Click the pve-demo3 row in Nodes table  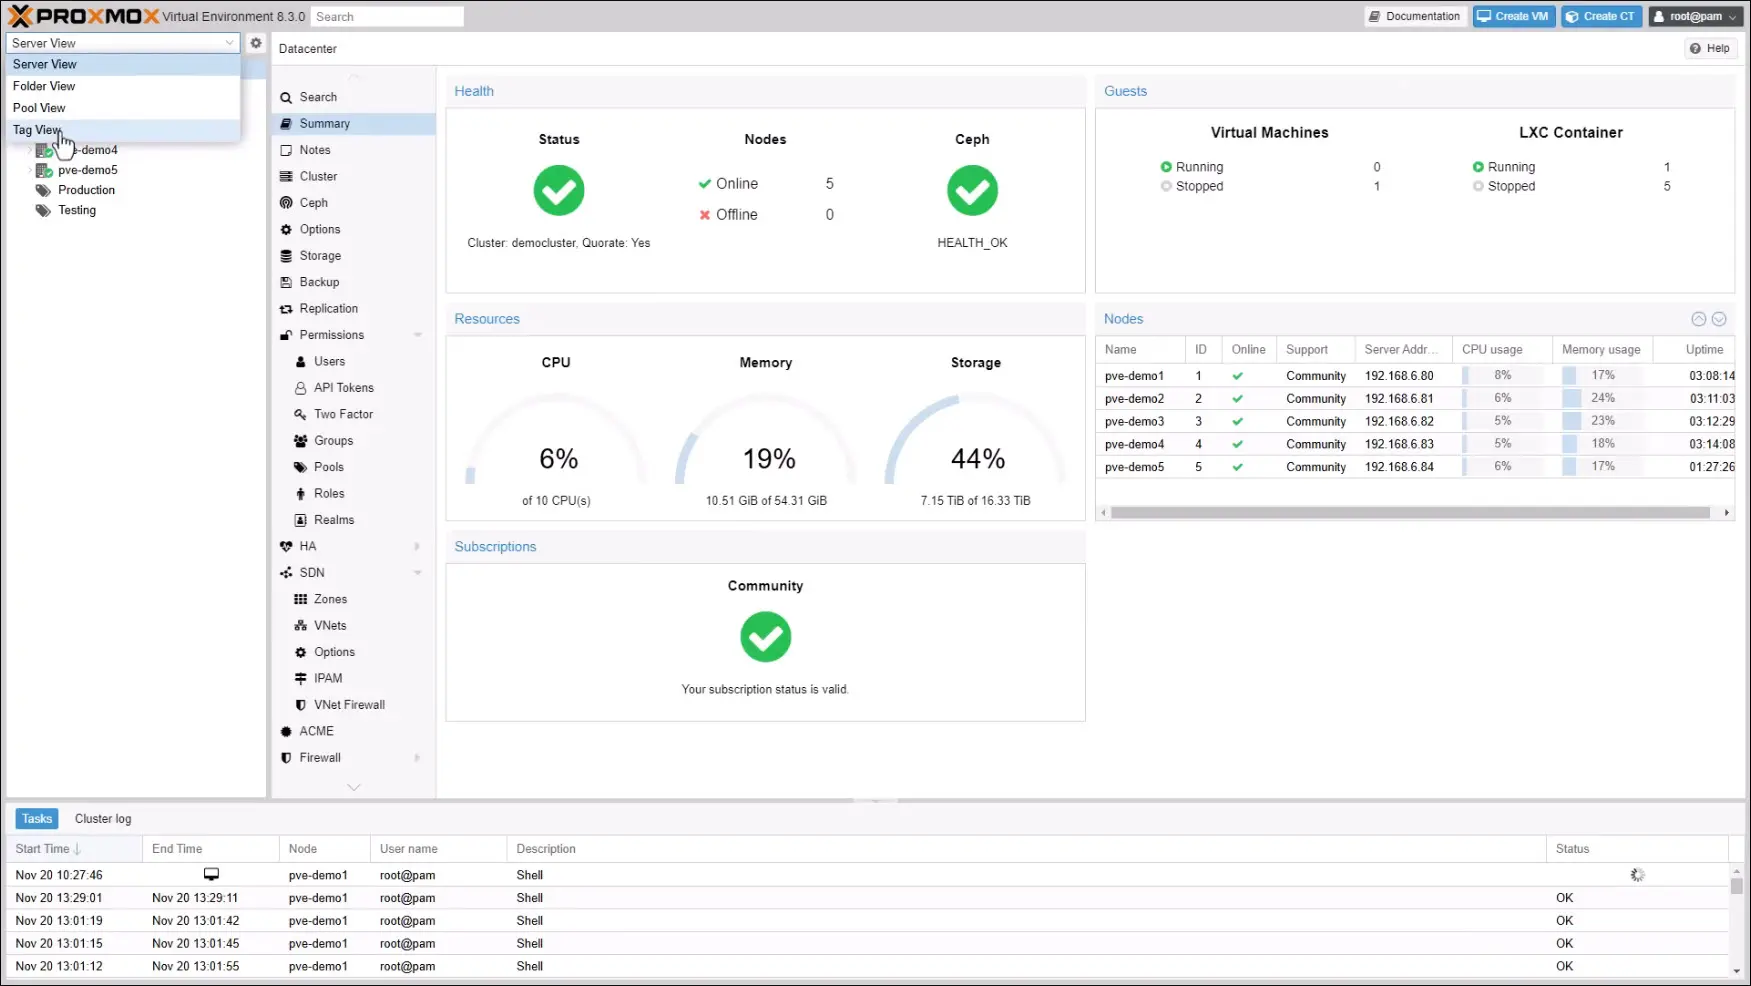click(1415, 421)
